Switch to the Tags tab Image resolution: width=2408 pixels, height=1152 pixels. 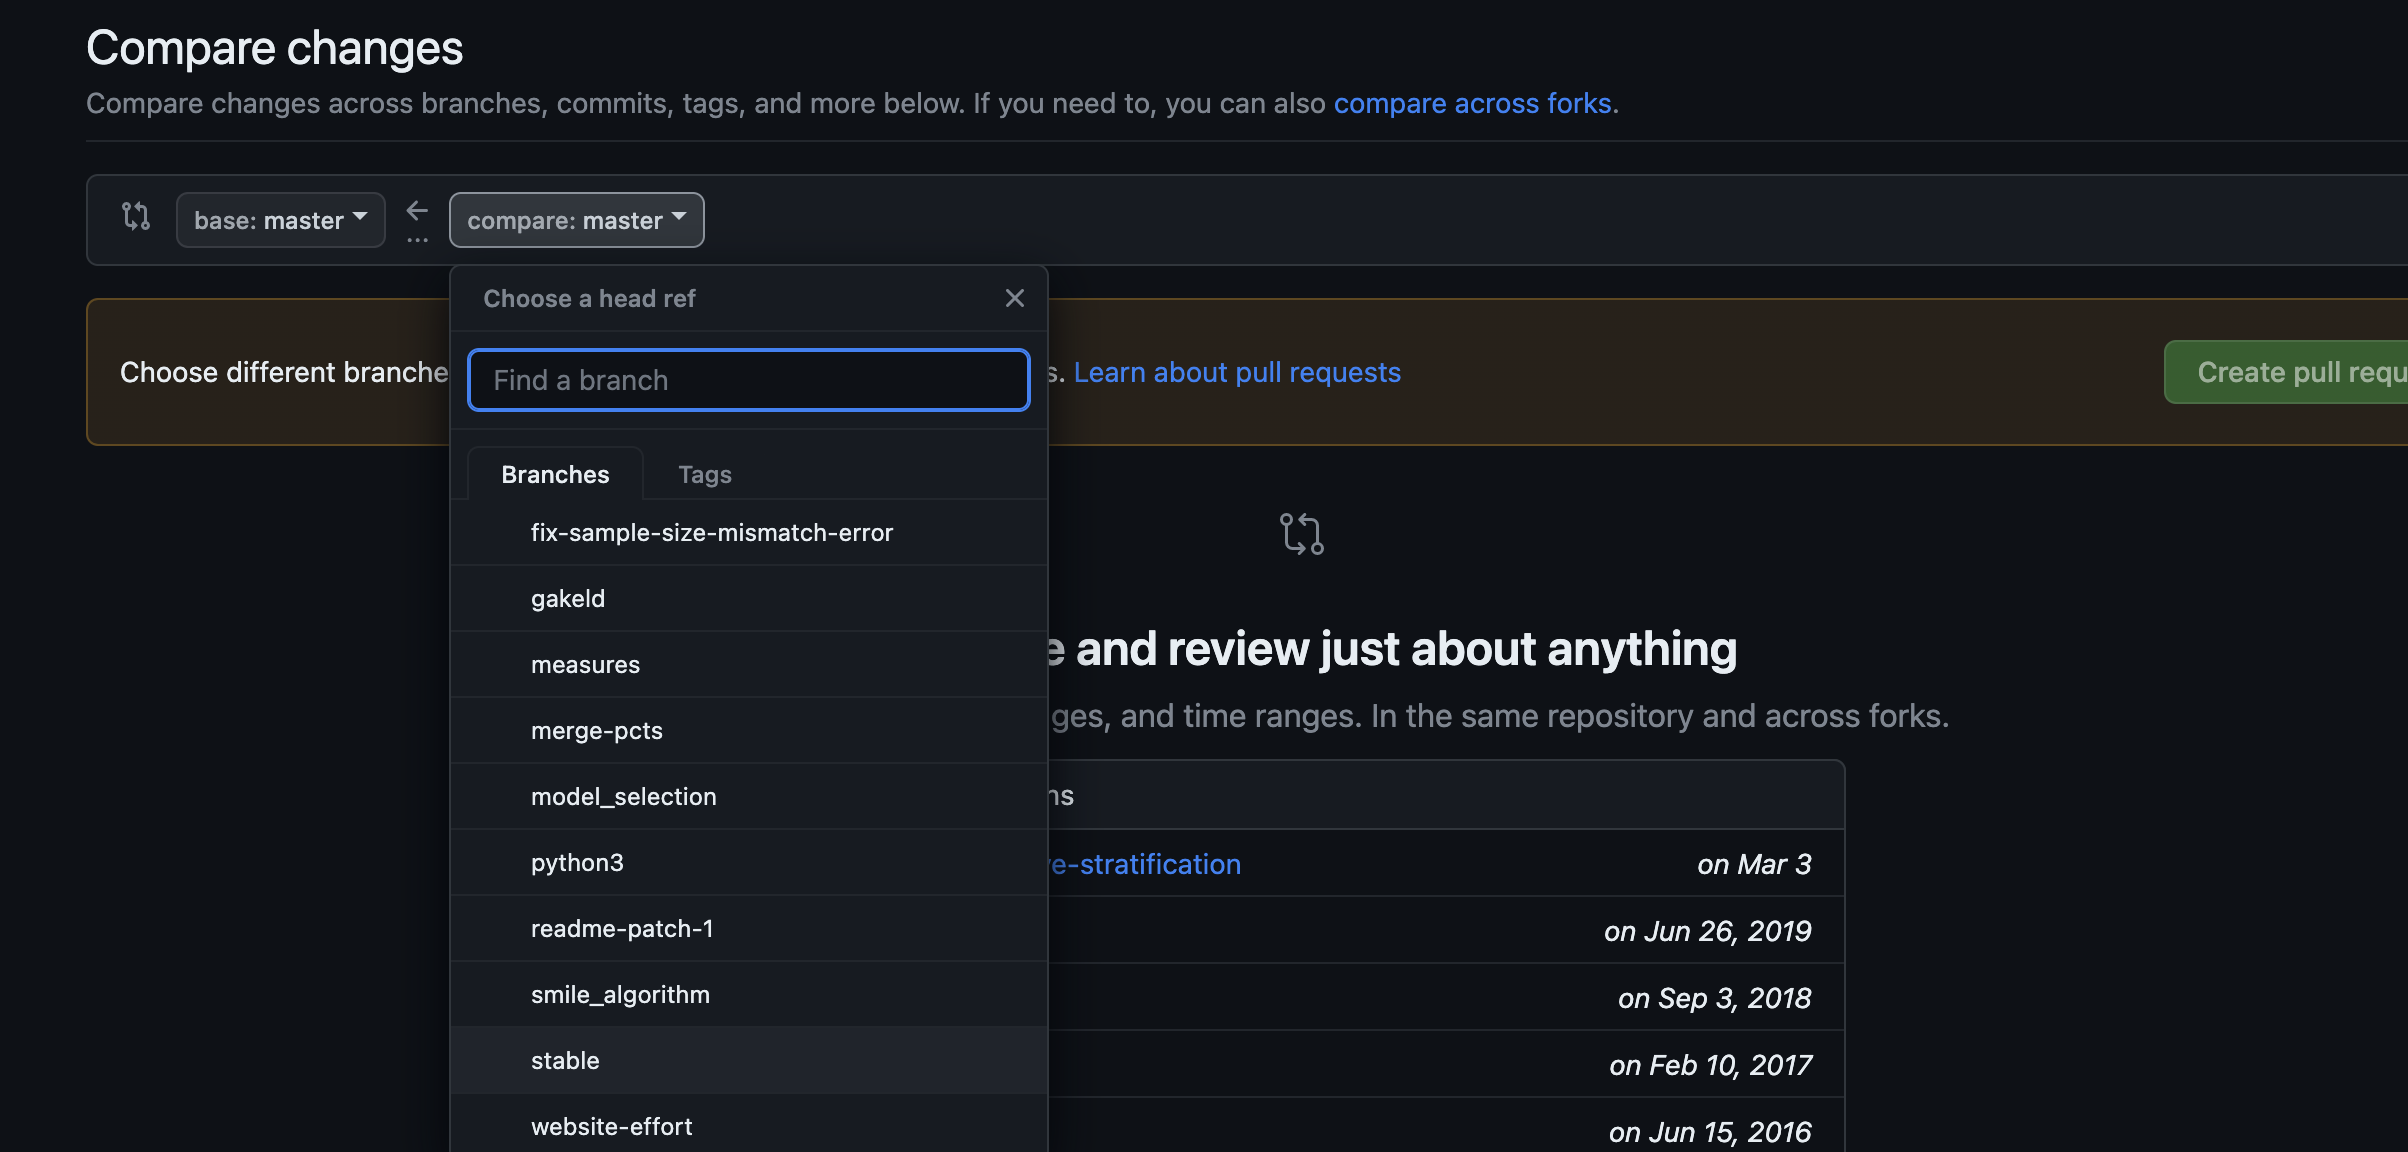pyautogui.click(x=704, y=474)
